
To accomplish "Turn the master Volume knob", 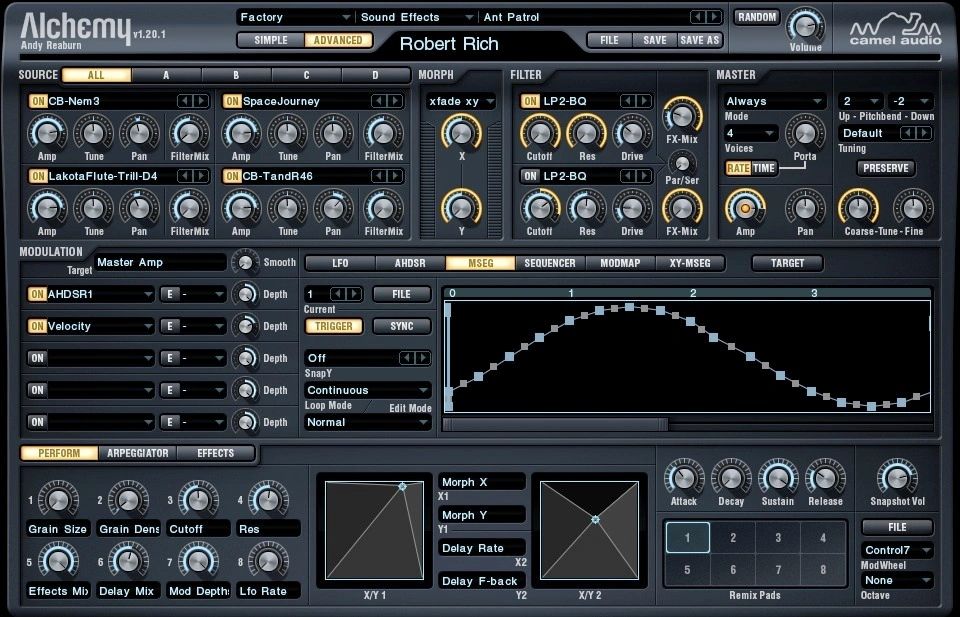I will (805, 28).
